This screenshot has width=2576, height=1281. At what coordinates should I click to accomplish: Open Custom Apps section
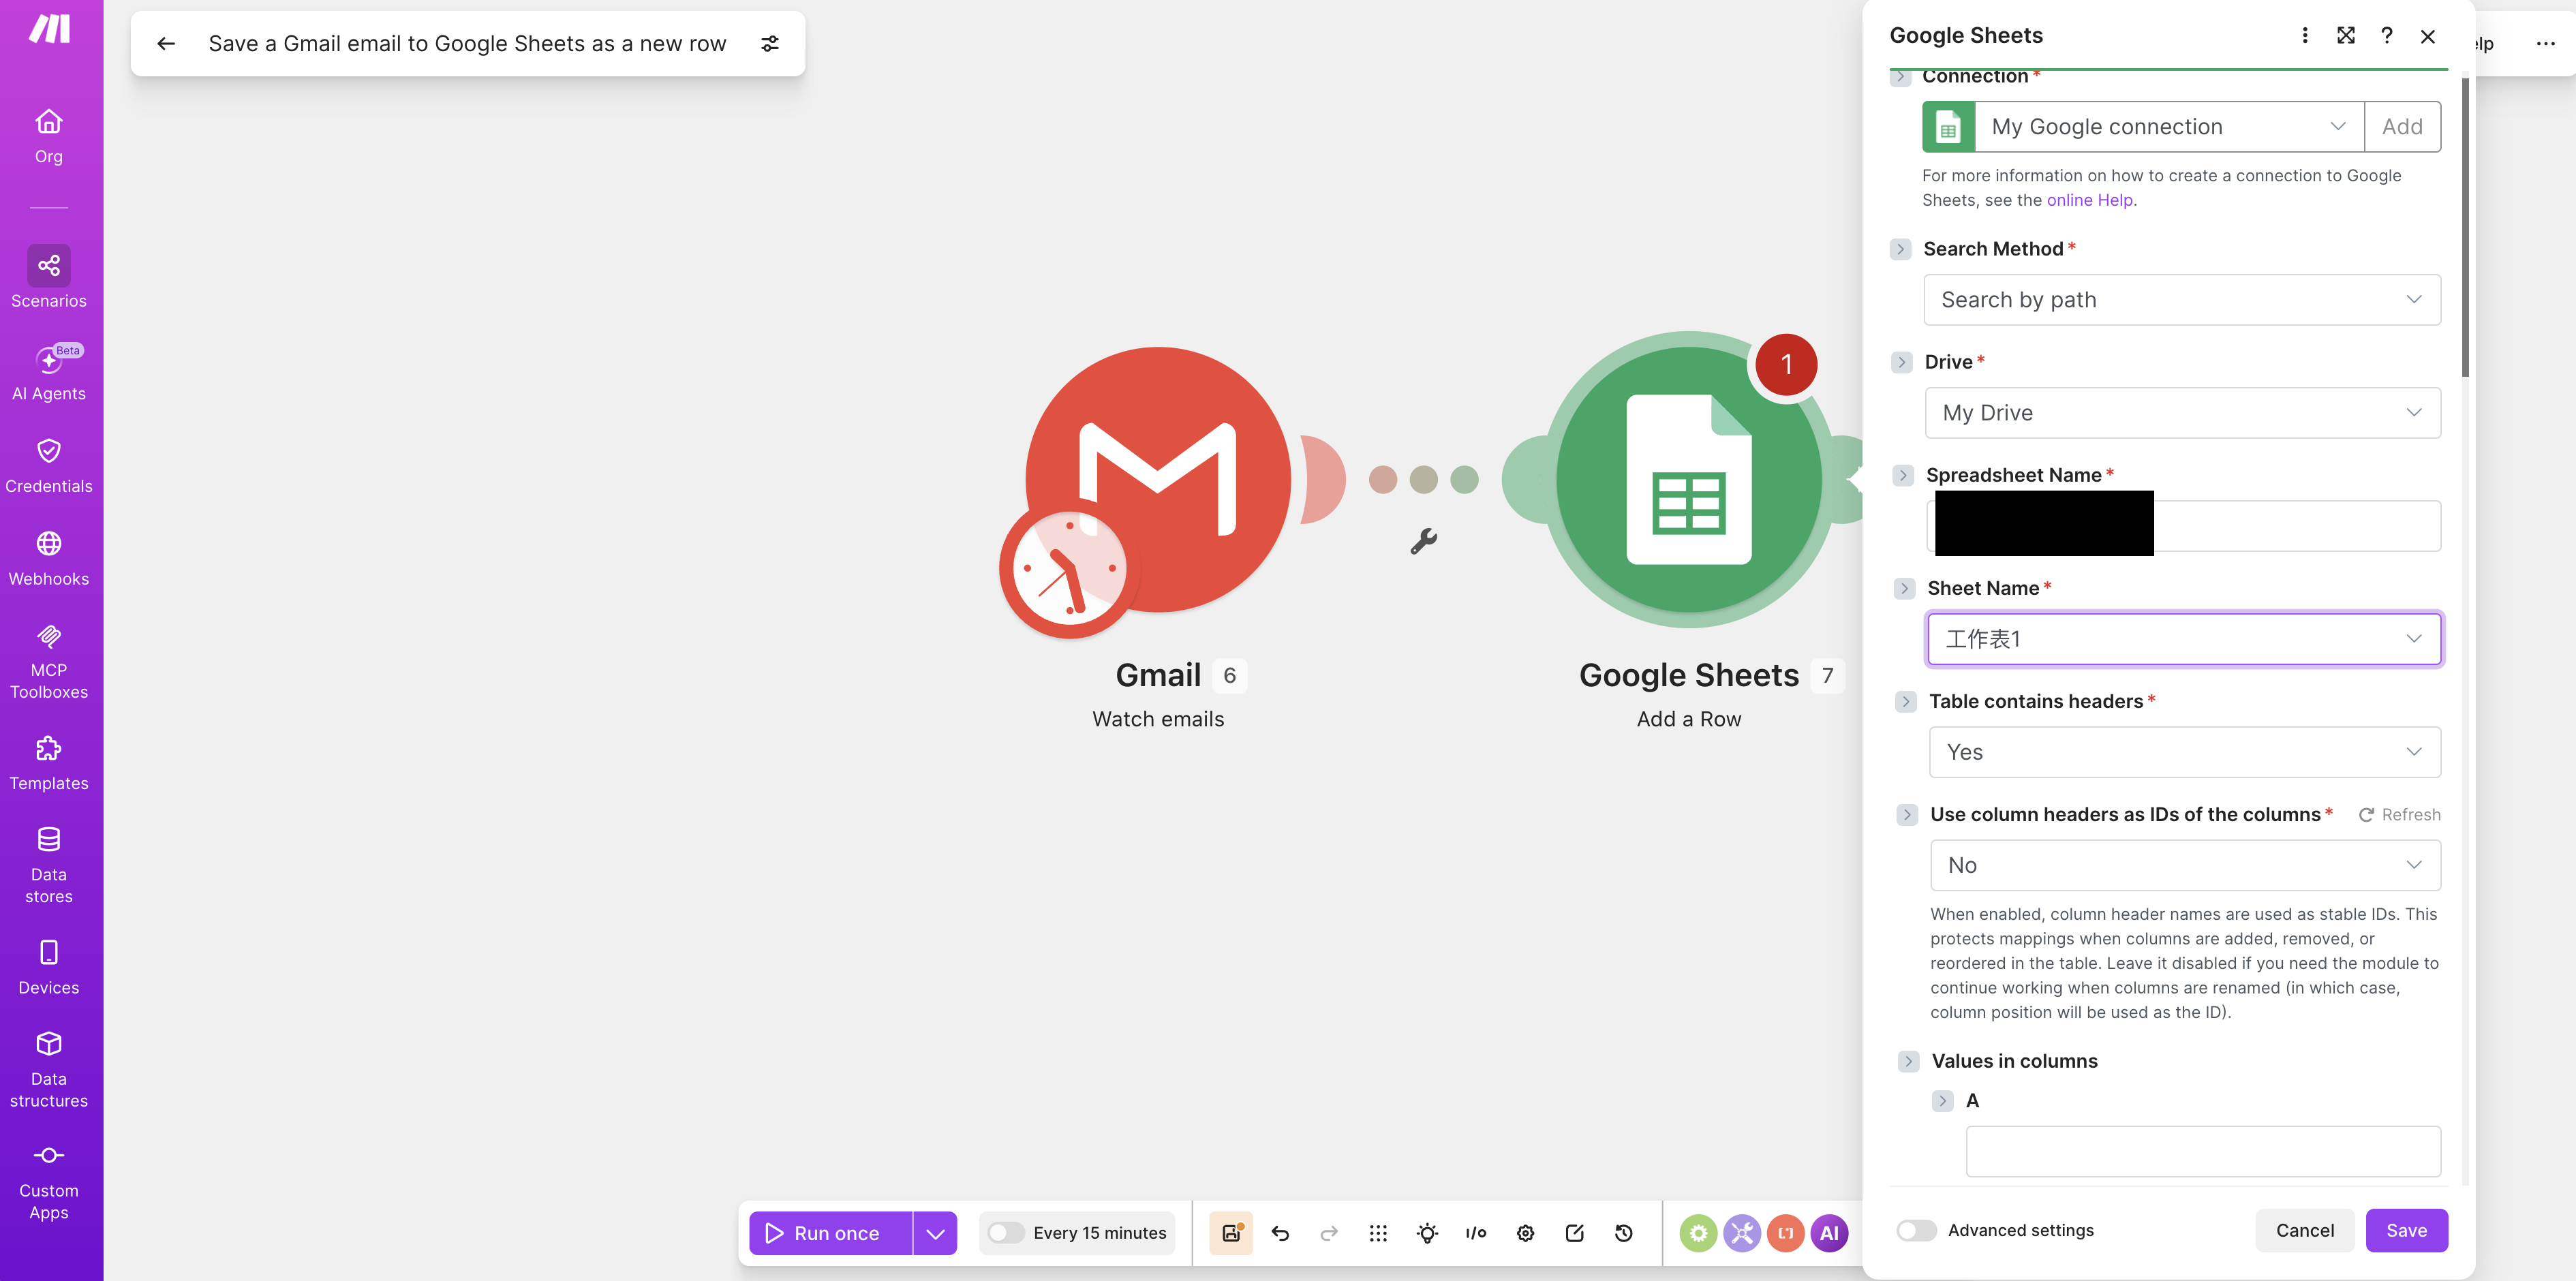[49, 1183]
